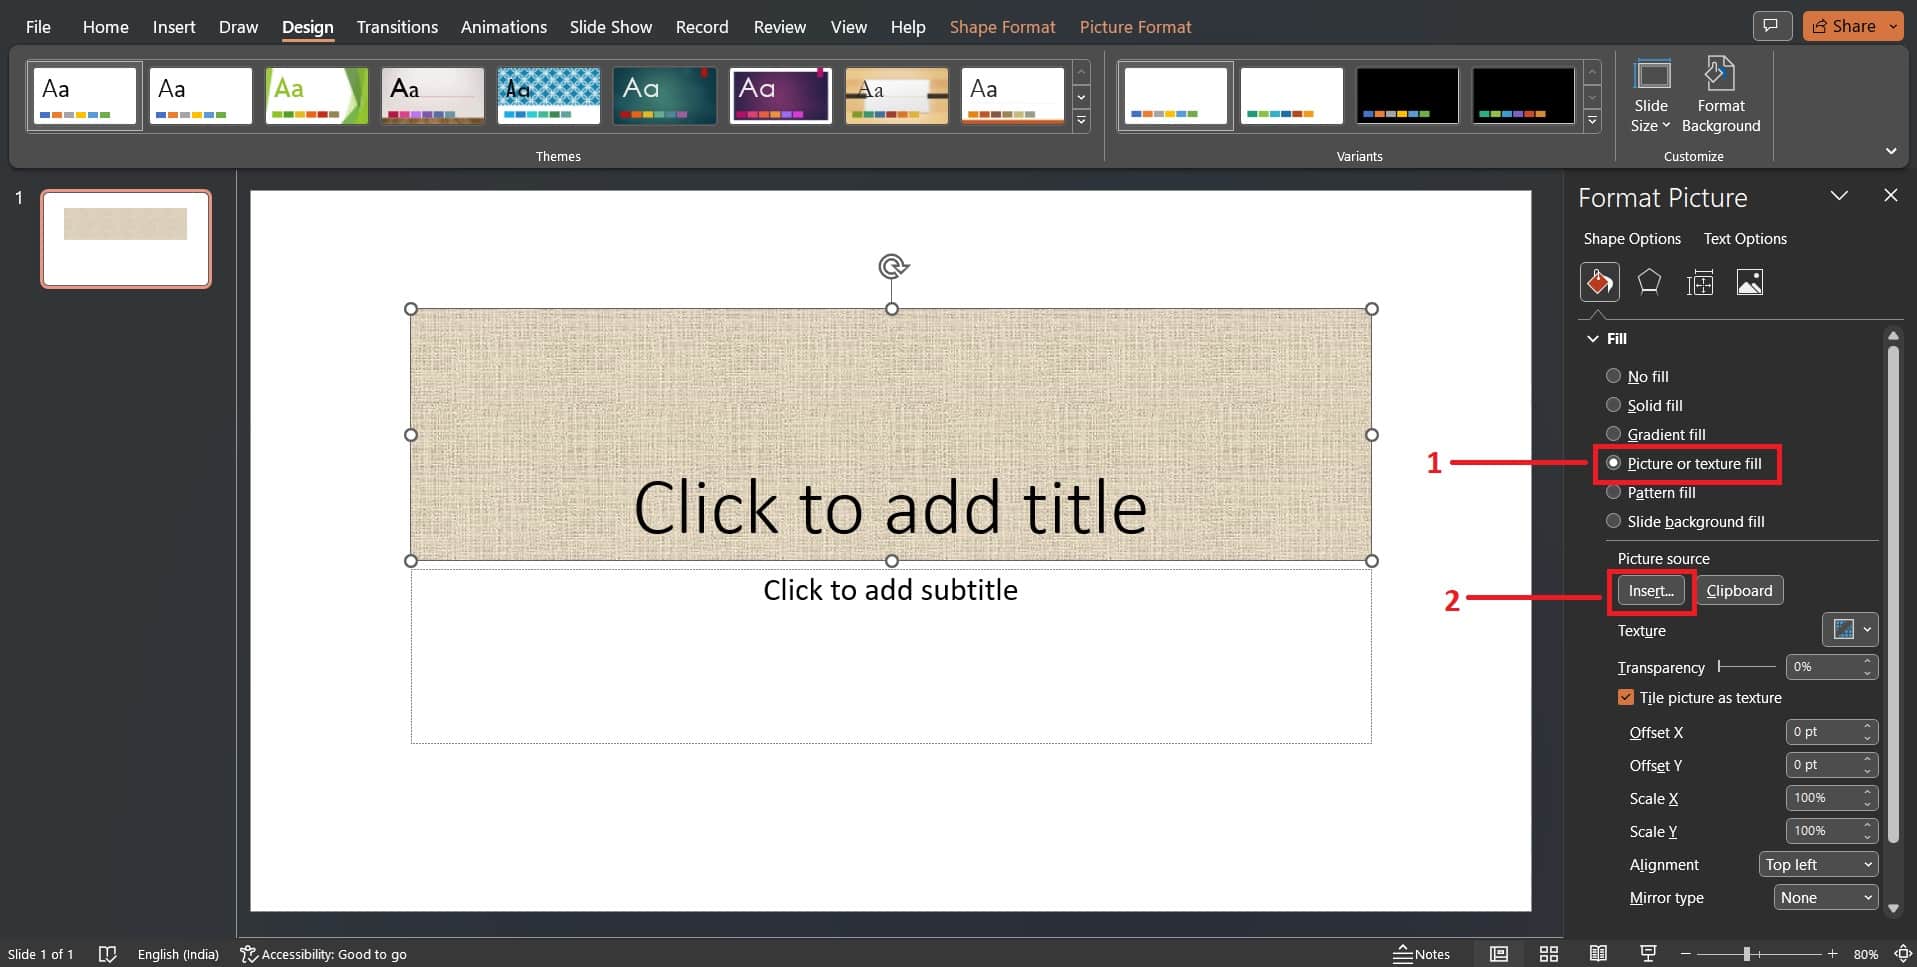The height and width of the screenshot is (967, 1917).
Task: Open the Effects options icon
Action: [x=1649, y=282]
